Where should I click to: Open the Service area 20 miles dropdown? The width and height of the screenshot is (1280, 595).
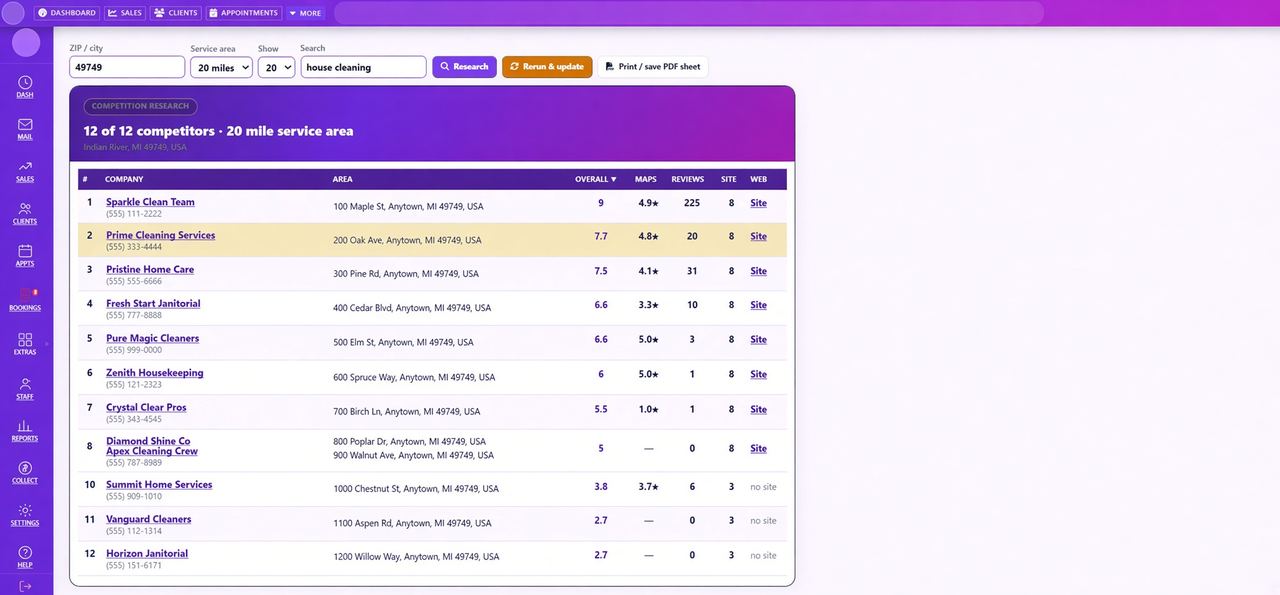click(221, 67)
